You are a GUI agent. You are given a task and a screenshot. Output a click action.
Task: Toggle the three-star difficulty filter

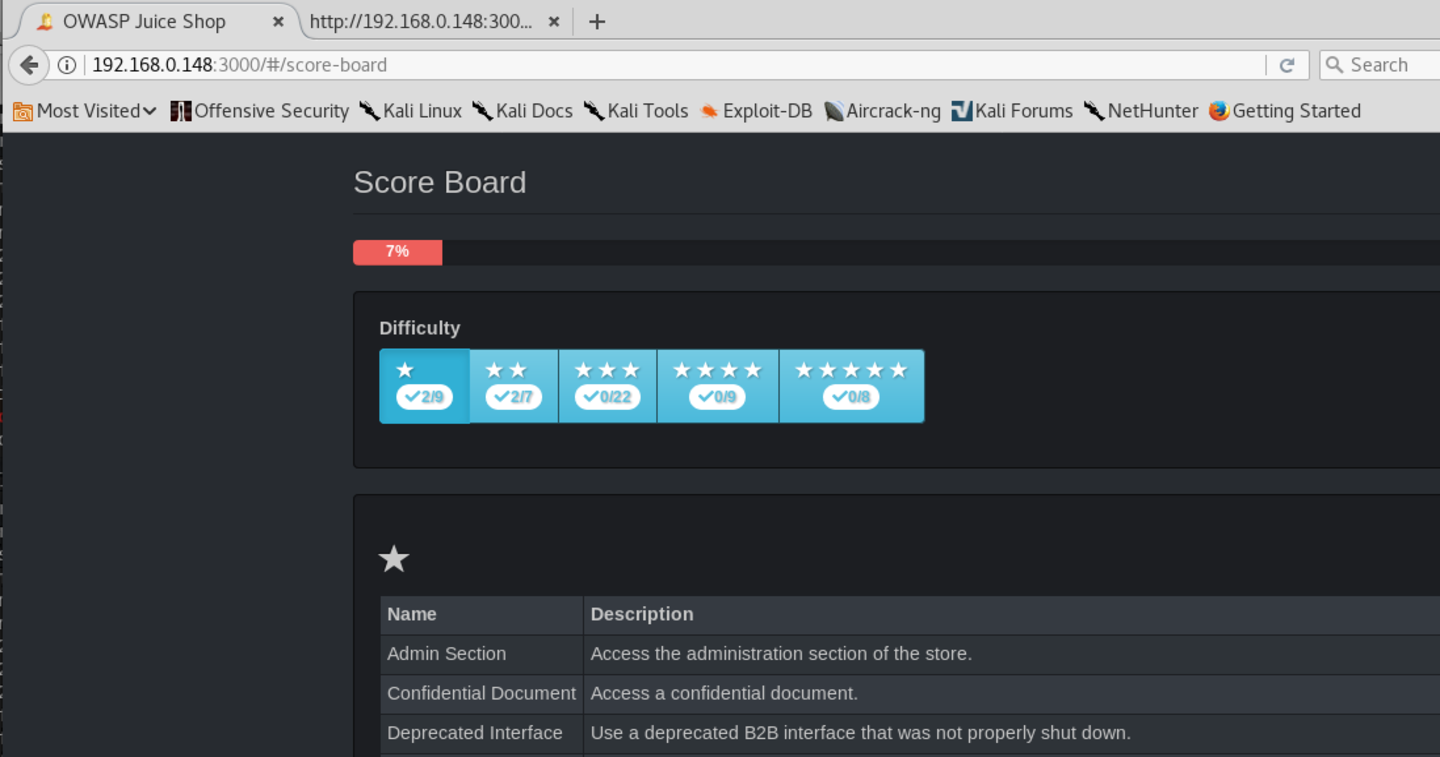[607, 386]
